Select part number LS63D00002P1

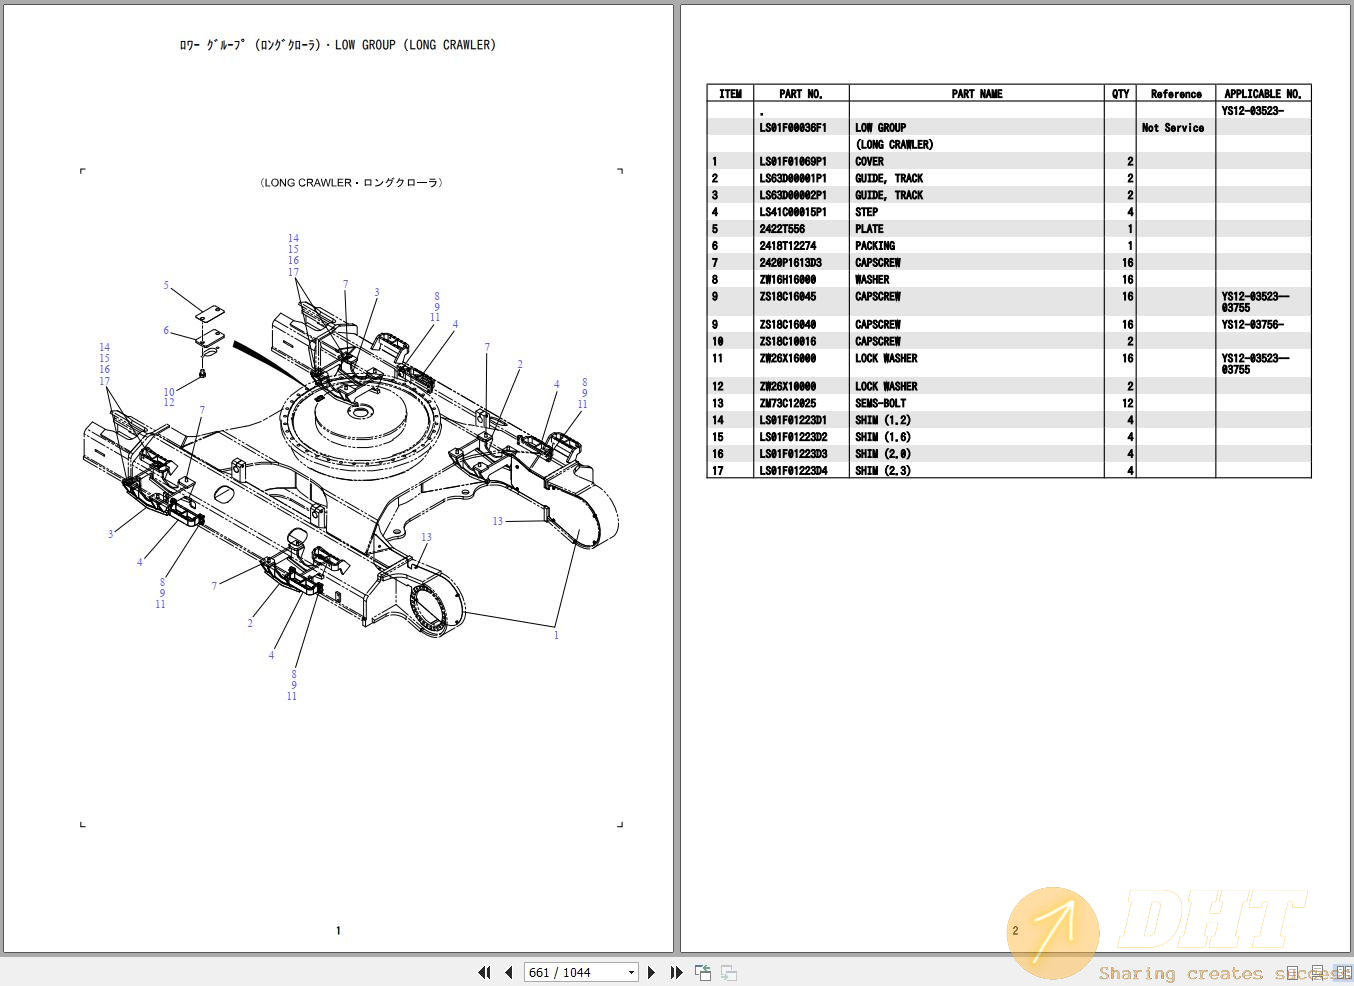(x=793, y=196)
